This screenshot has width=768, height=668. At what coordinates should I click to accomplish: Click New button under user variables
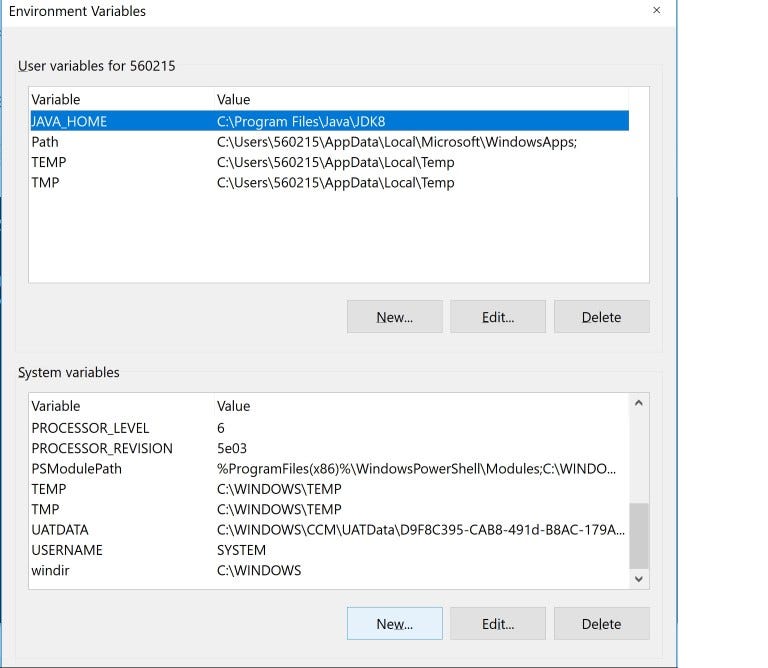pos(395,317)
